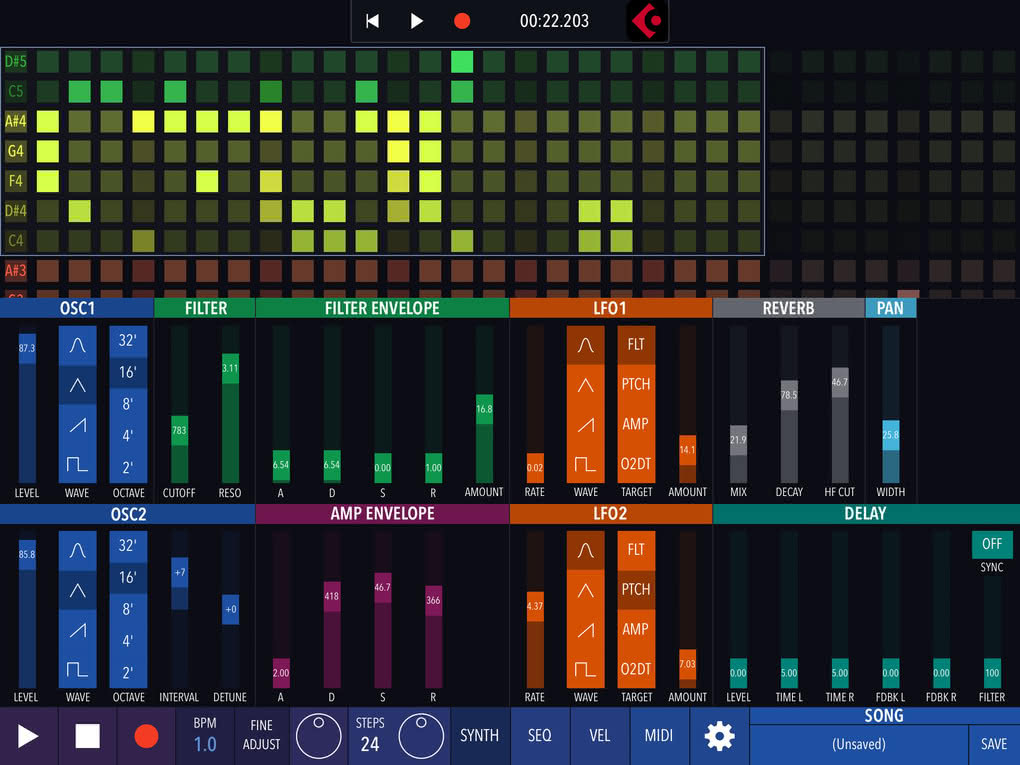Select OSC2 triangle wave icon
Screen dimensions: 1020x765
click(x=77, y=590)
